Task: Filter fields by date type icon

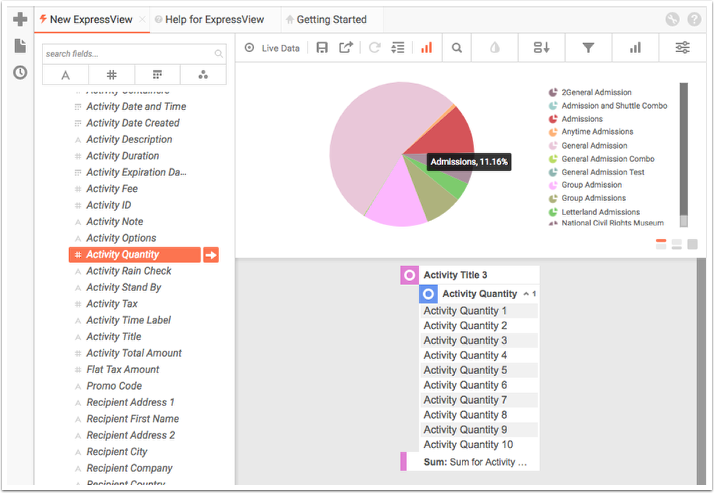Action: coord(158,75)
